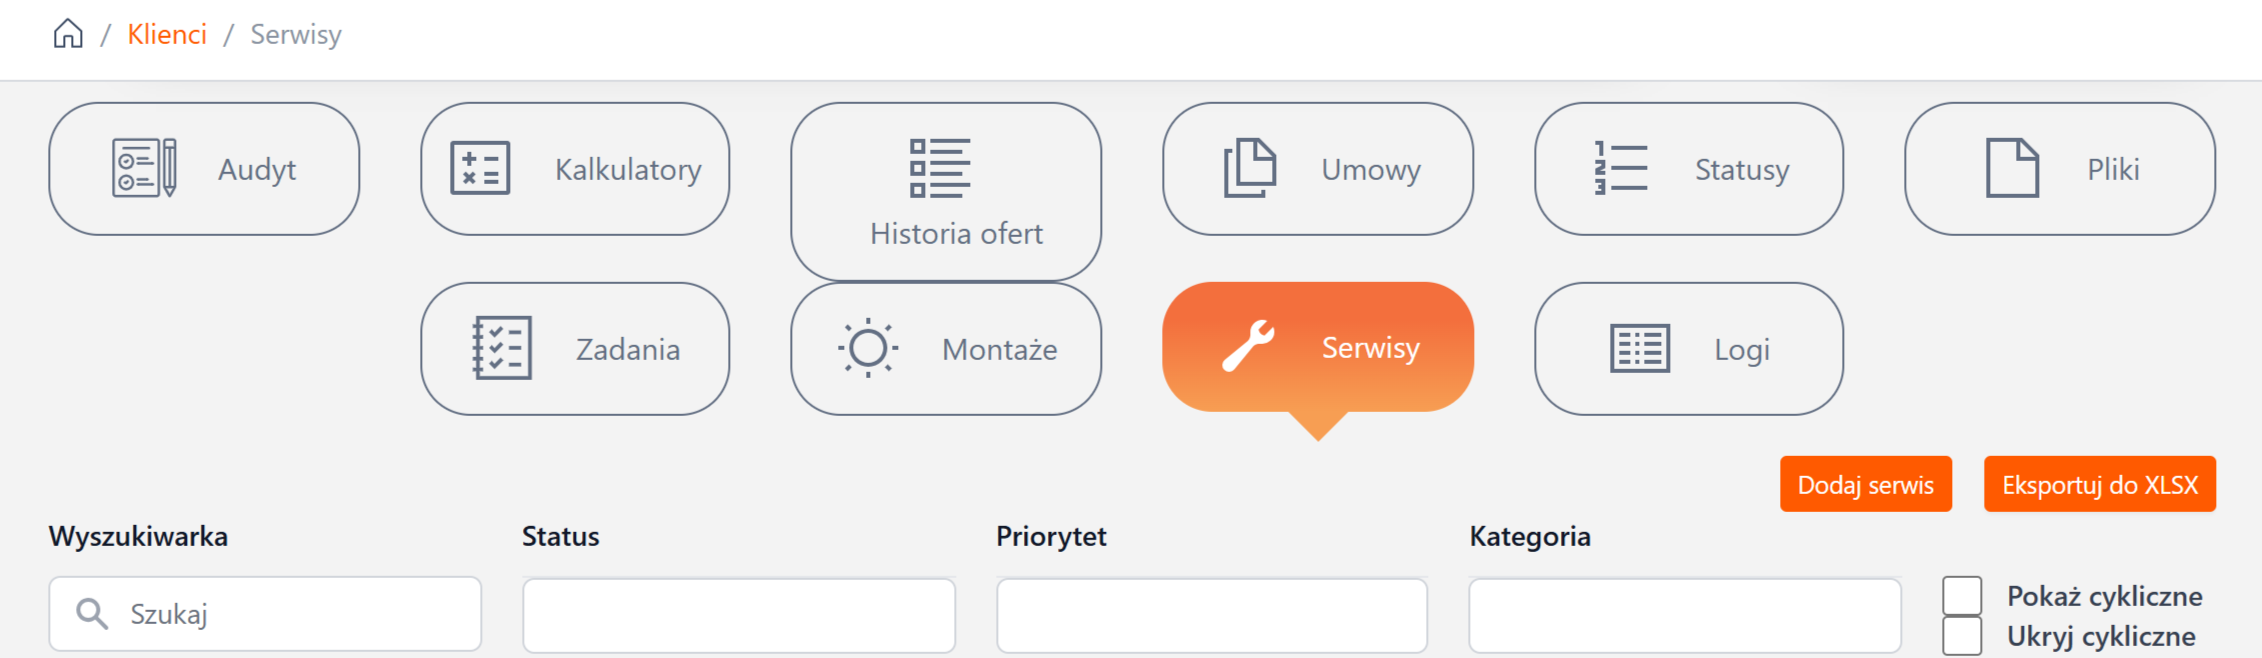Click the Pliki file icon
The height and width of the screenshot is (658, 2262).
coord(2012,168)
